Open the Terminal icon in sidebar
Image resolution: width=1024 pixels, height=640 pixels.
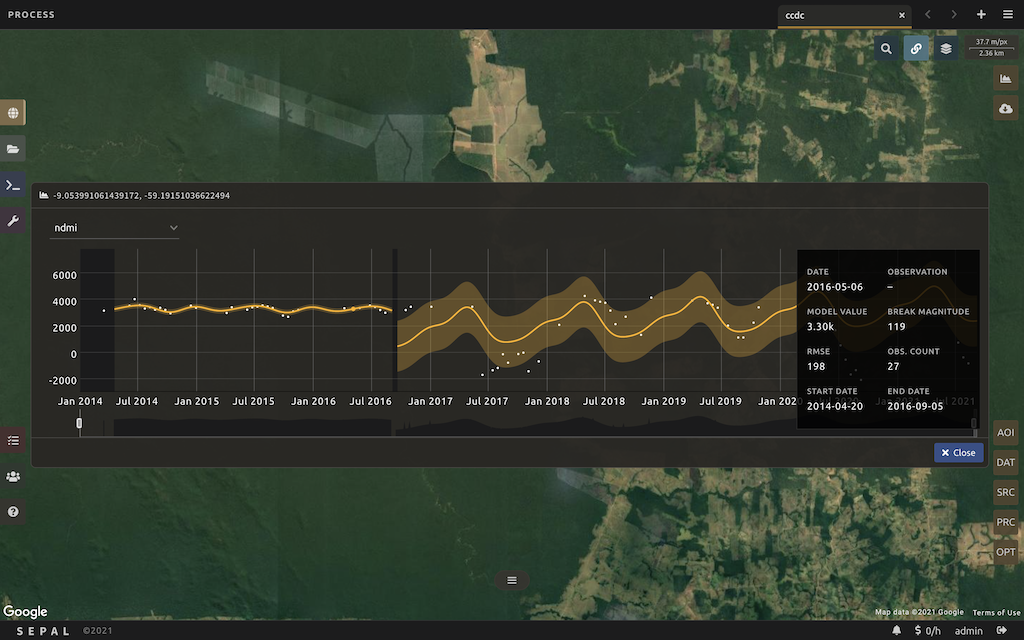(13, 185)
